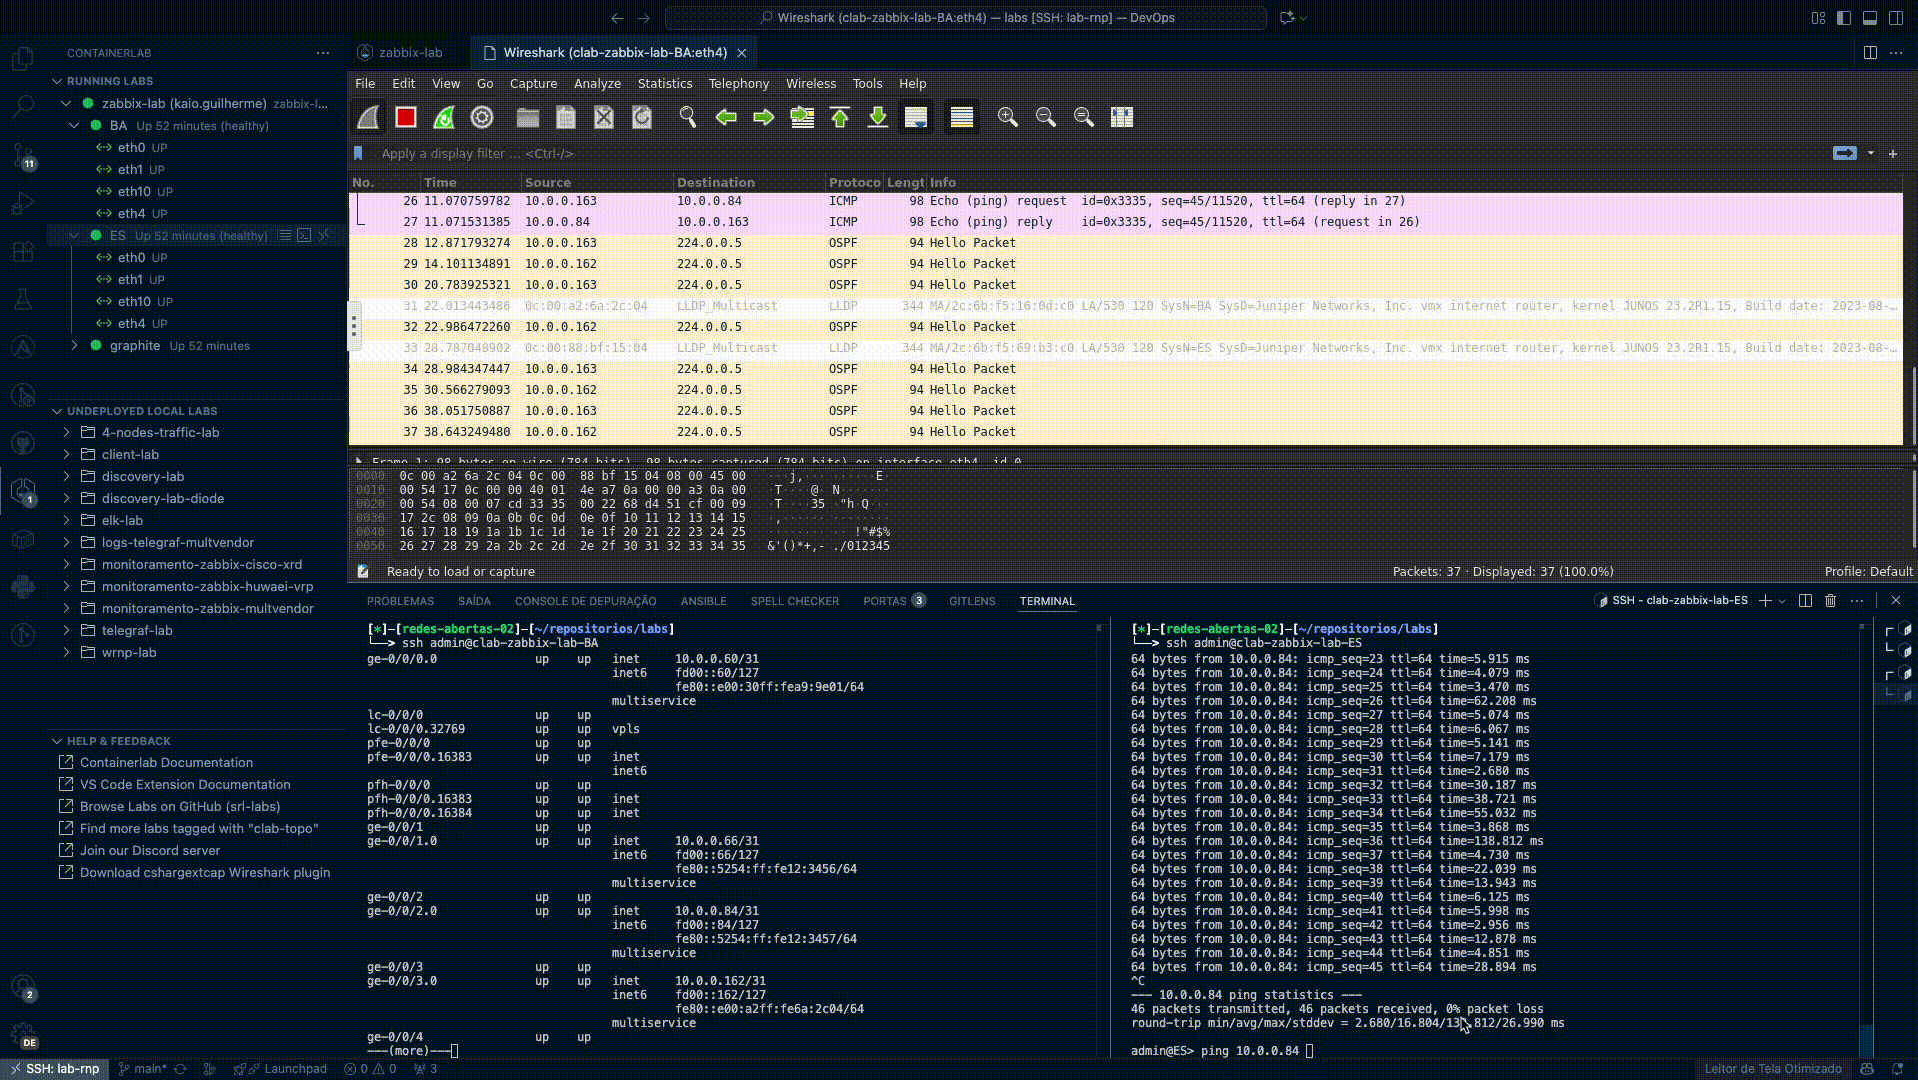Open capture options gear icon

[x=482, y=118]
